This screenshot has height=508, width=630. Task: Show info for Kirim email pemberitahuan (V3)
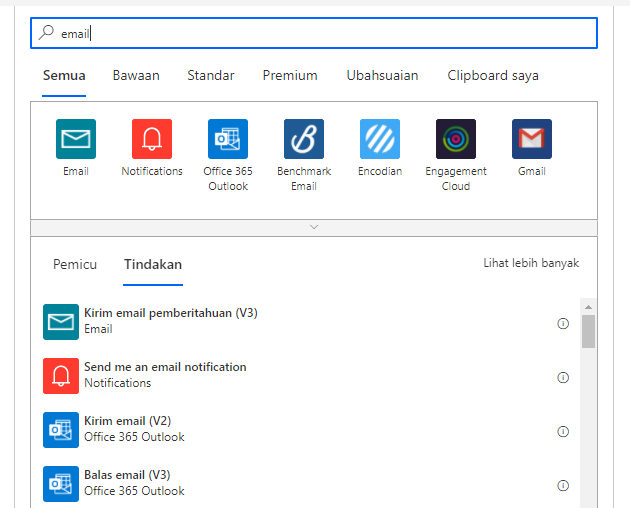tap(563, 324)
